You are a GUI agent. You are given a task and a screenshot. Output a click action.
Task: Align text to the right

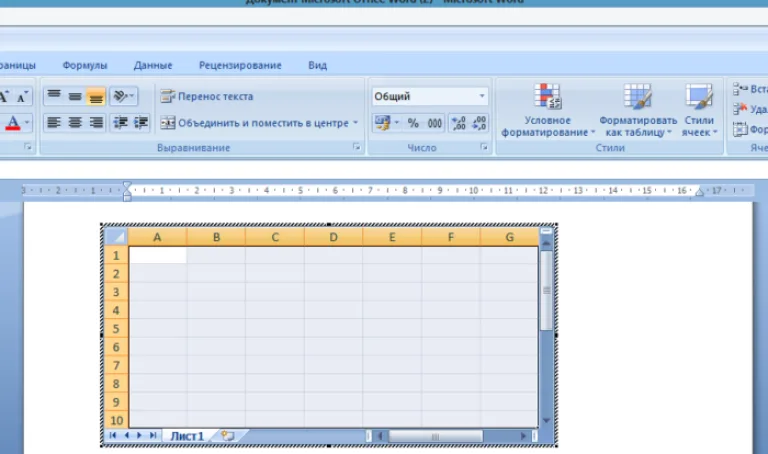(x=96, y=122)
